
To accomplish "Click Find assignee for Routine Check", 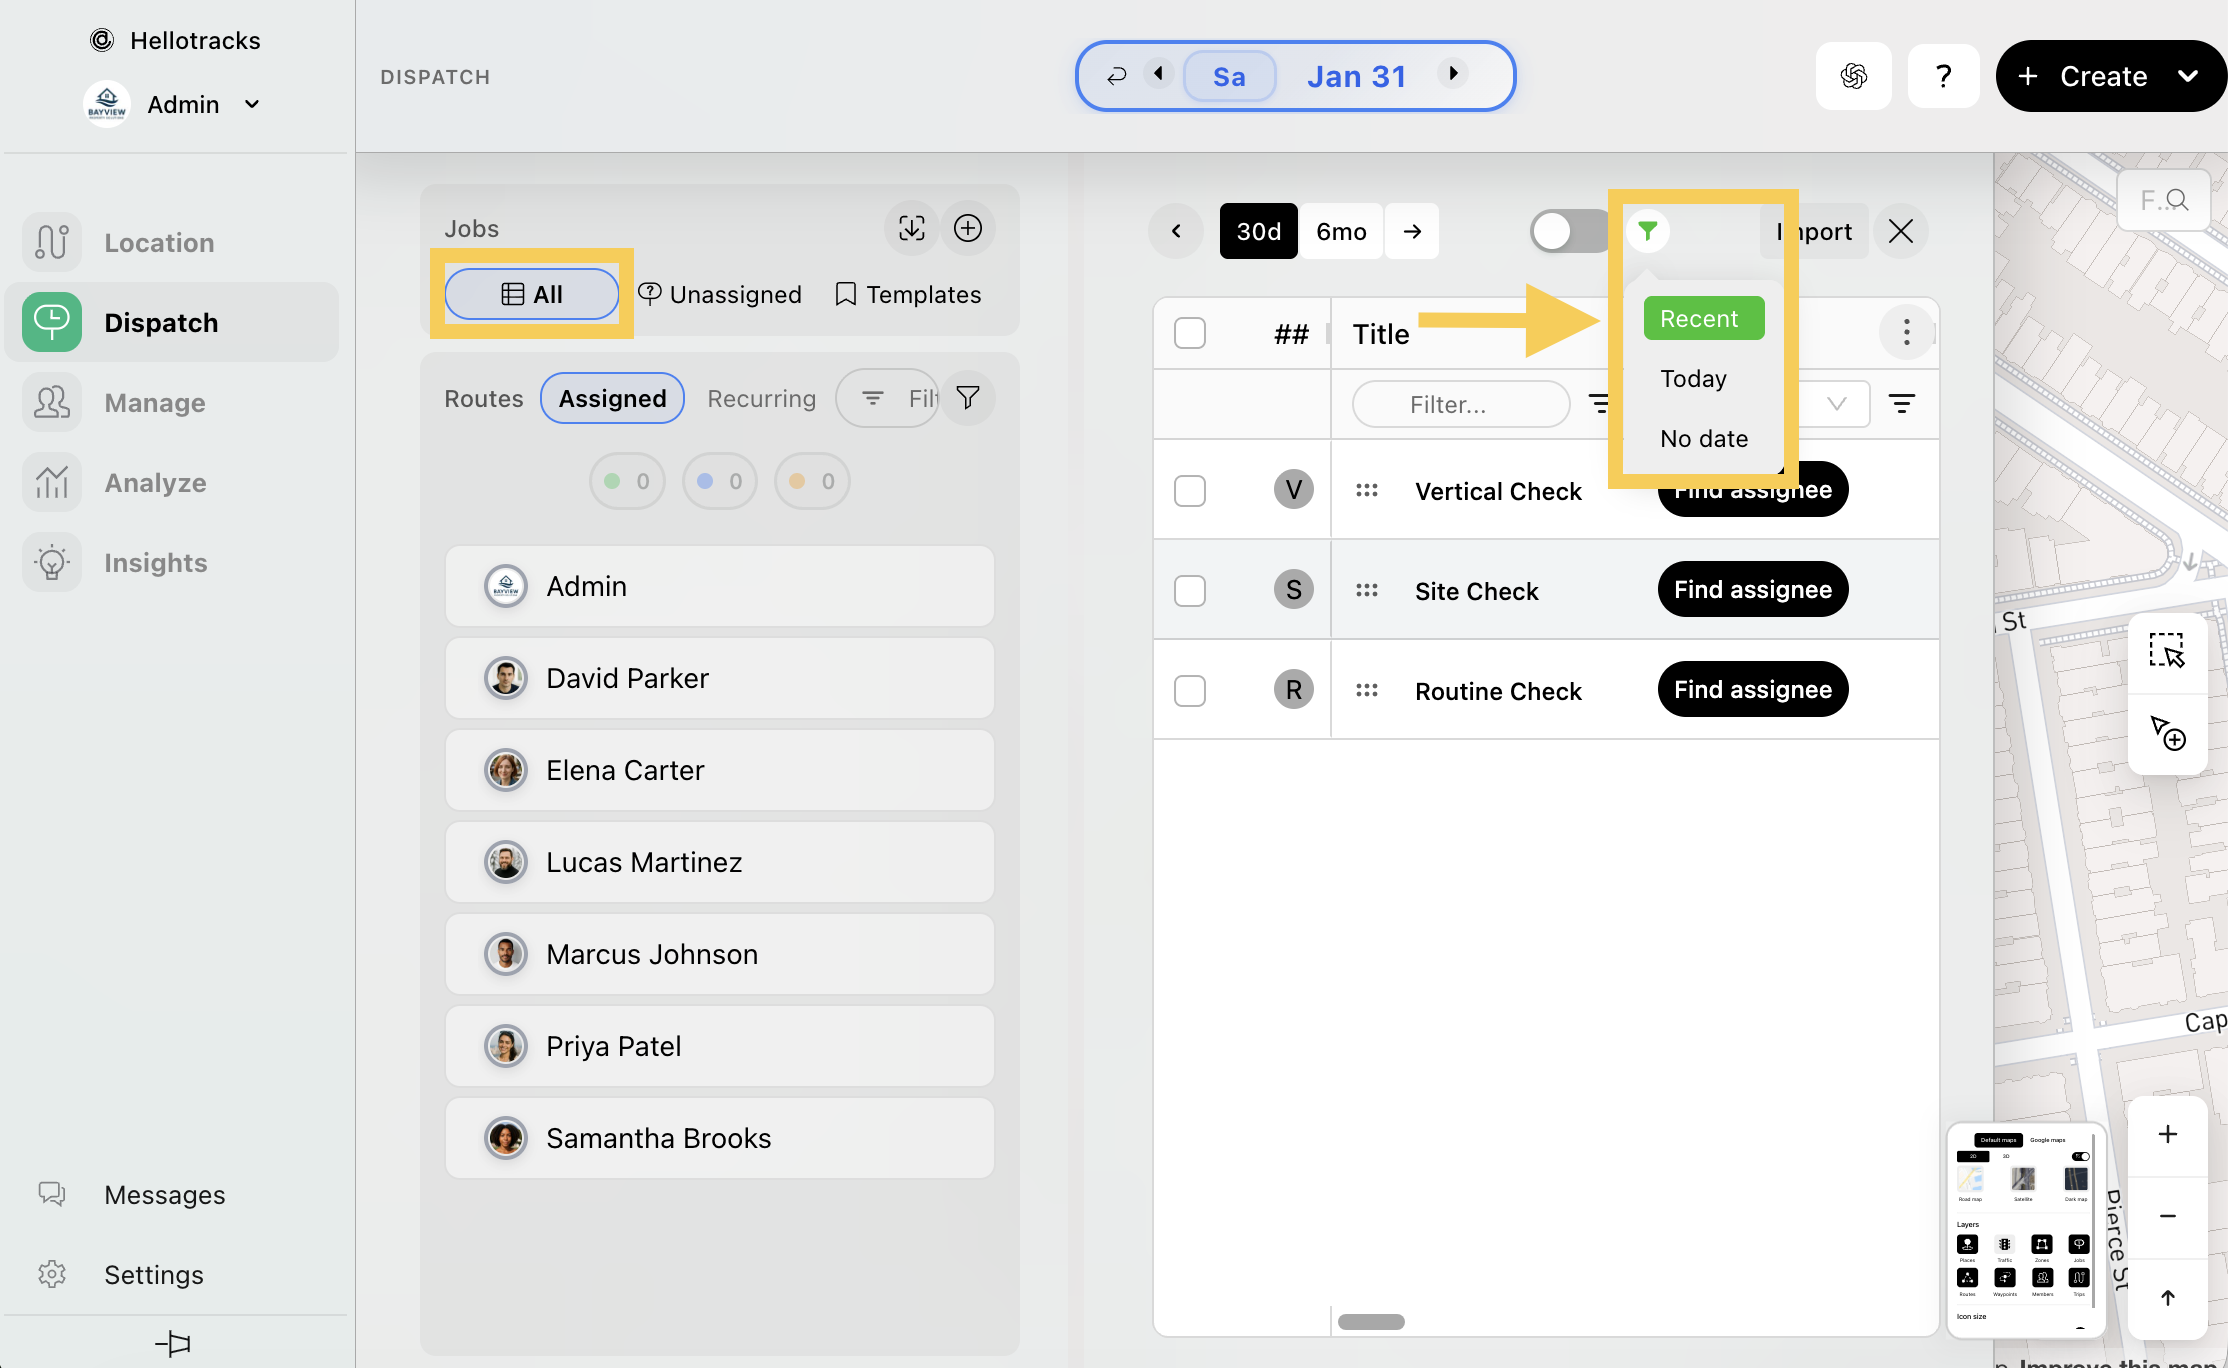I will [1752, 690].
